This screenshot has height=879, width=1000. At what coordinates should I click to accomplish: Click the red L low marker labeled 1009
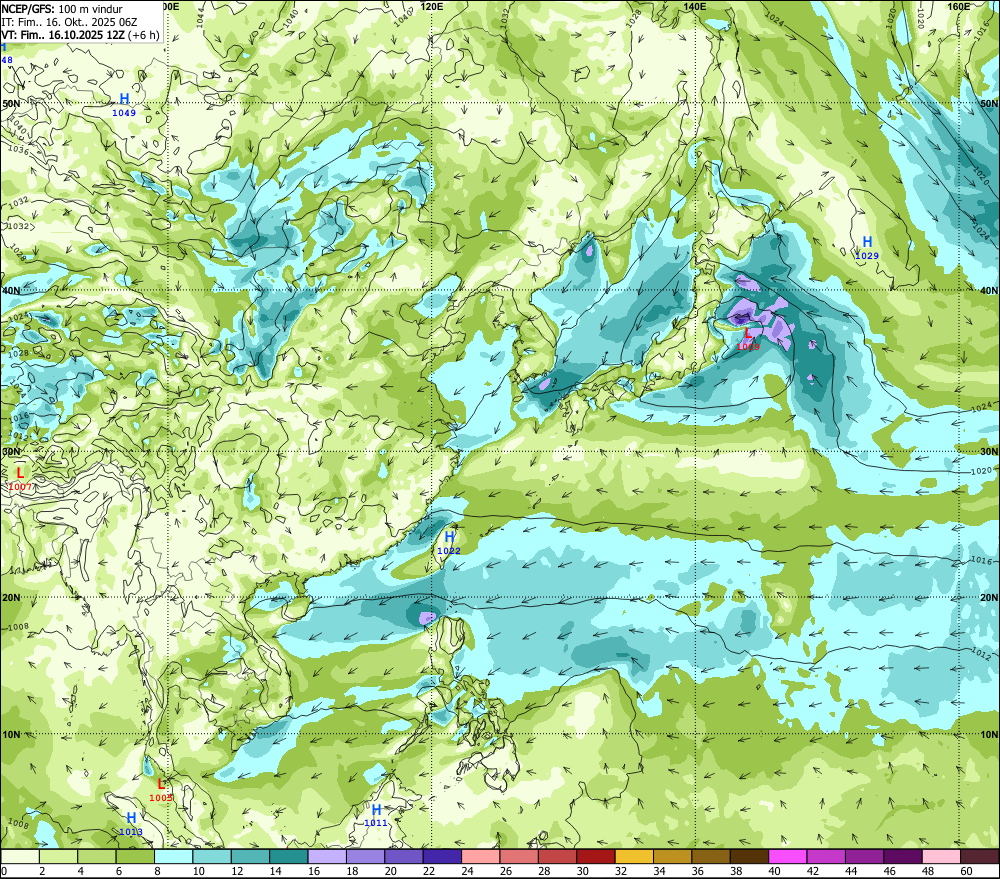point(748,333)
